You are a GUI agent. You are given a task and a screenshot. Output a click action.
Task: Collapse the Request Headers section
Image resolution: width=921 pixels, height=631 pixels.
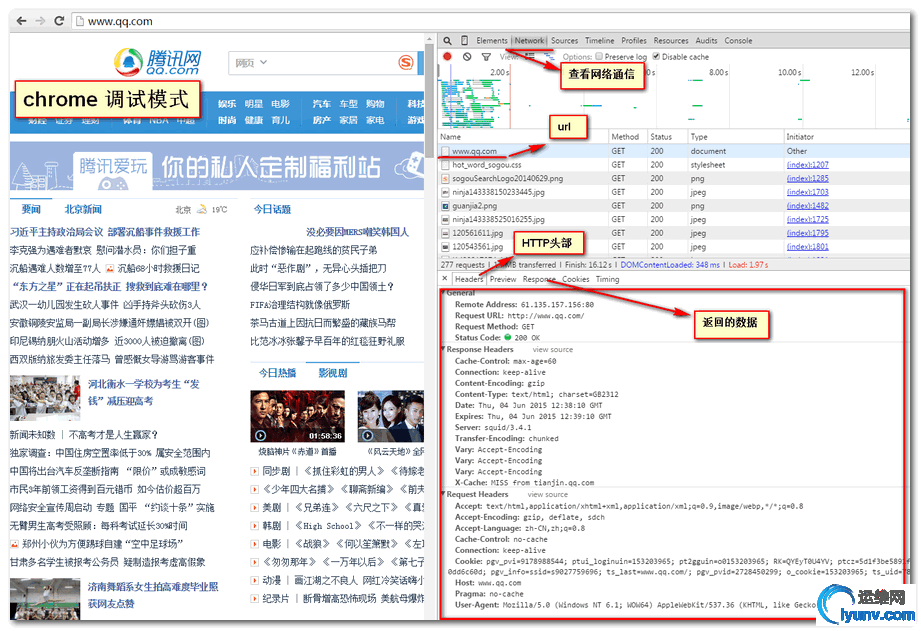pos(443,494)
